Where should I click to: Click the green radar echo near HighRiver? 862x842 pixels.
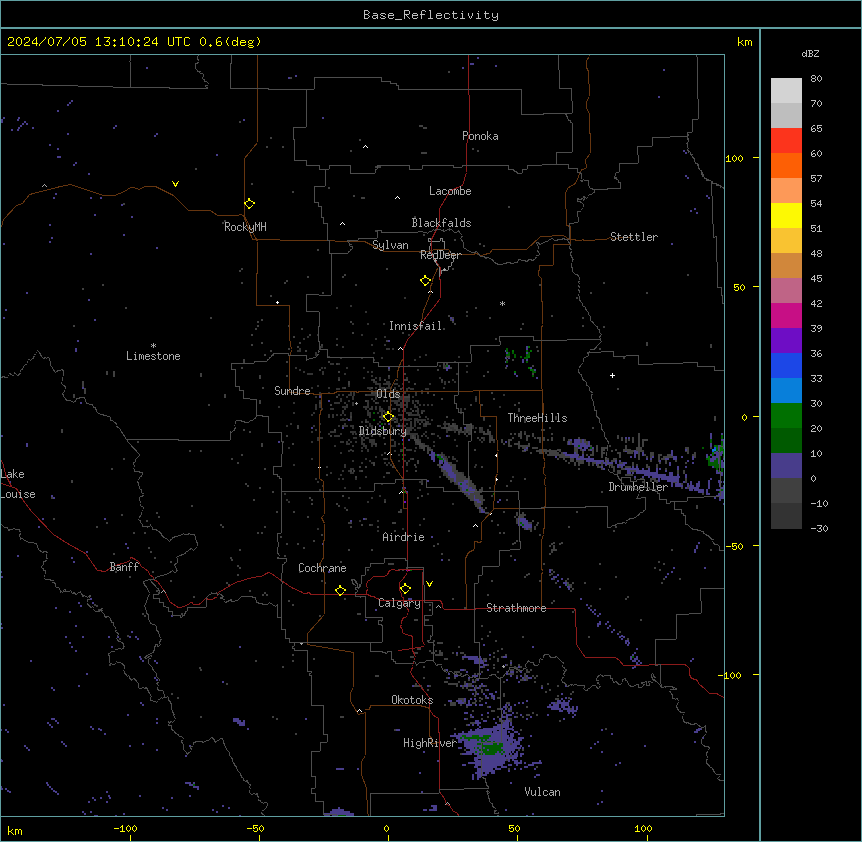[487, 746]
